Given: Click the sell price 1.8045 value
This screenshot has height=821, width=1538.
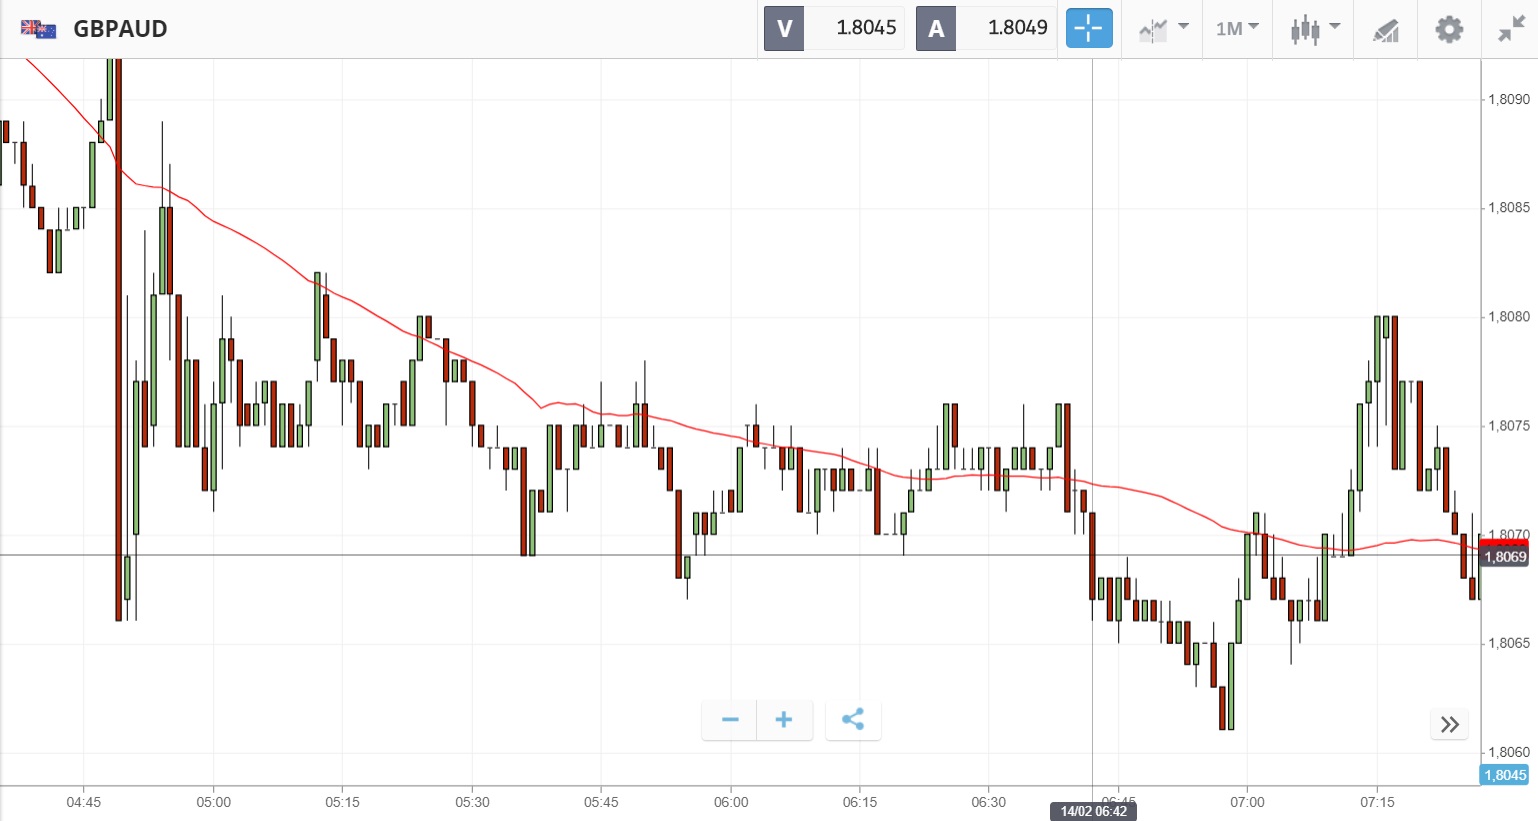Looking at the screenshot, I should click(x=866, y=28).
